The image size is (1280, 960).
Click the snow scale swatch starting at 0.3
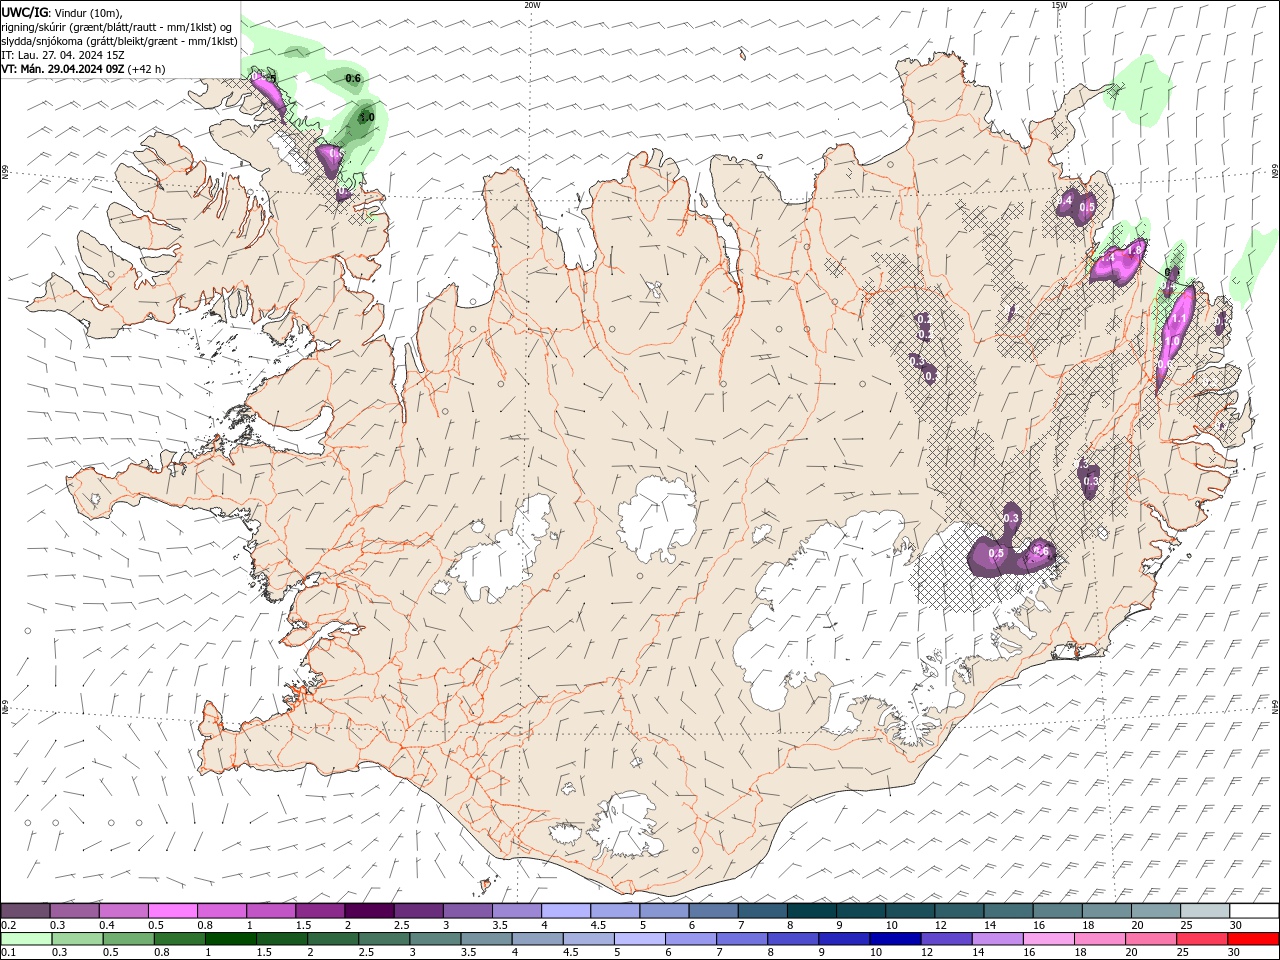(x=75, y=911)
